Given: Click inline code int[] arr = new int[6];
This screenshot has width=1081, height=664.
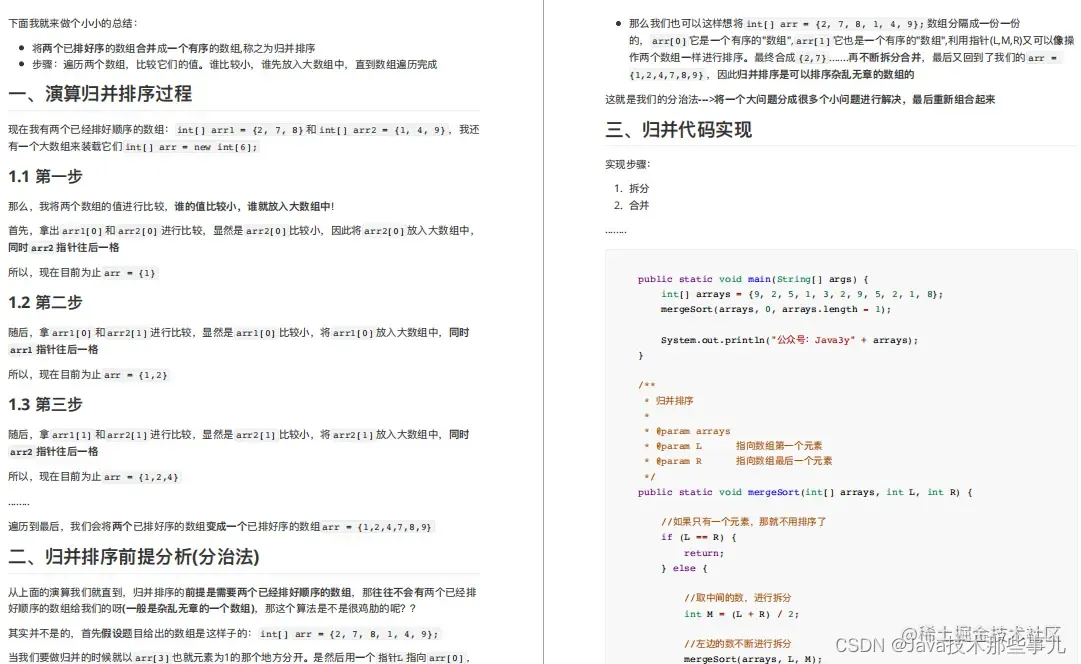Looking at the screenshot, I should pyautogui.click(x=191, y=147).
